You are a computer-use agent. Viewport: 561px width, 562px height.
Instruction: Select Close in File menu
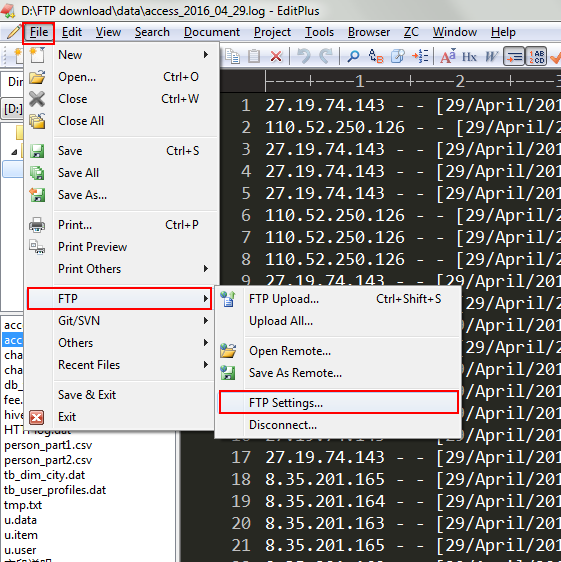[x=122, y=99]
